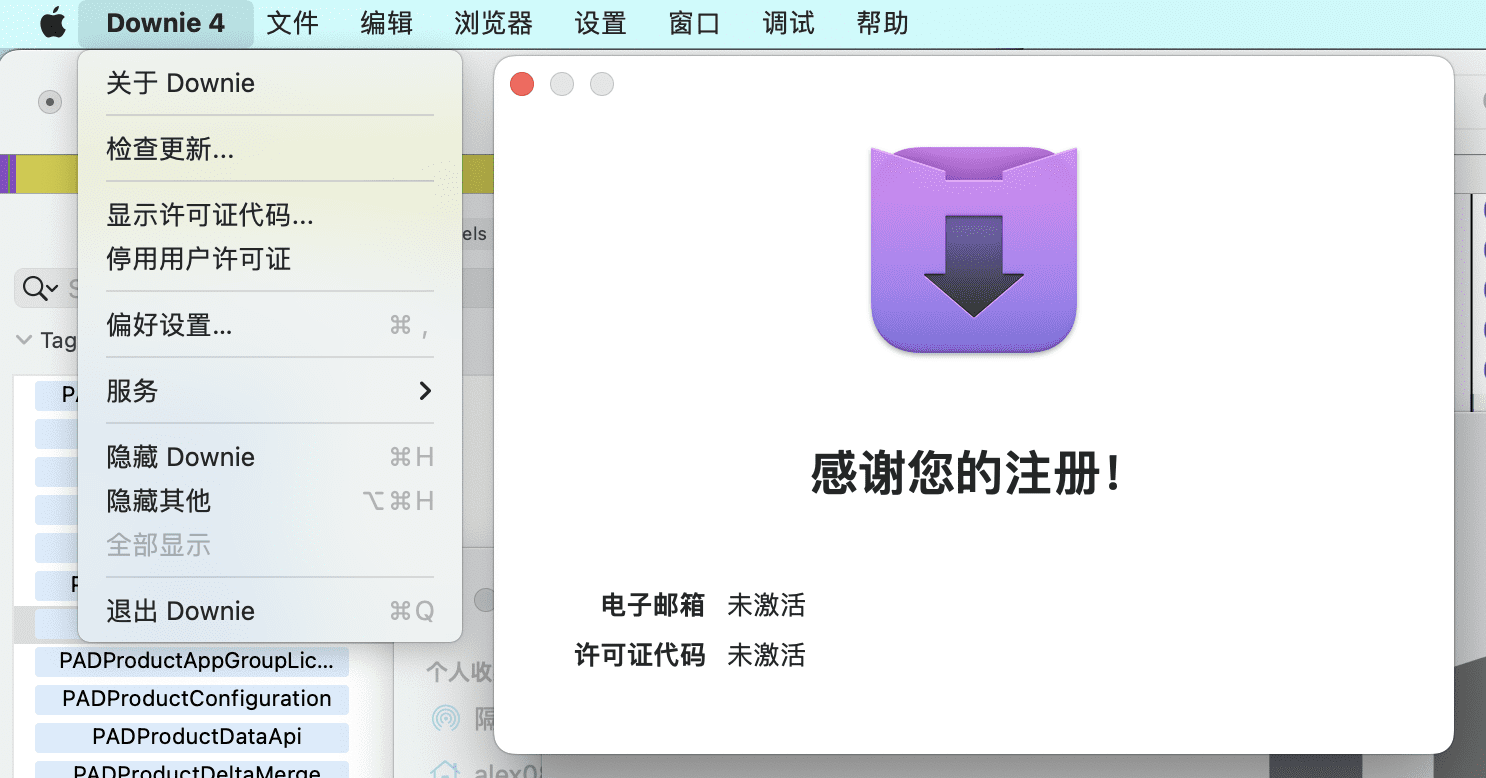Choose 关于 Downie from the menu

tap(270, 83)
